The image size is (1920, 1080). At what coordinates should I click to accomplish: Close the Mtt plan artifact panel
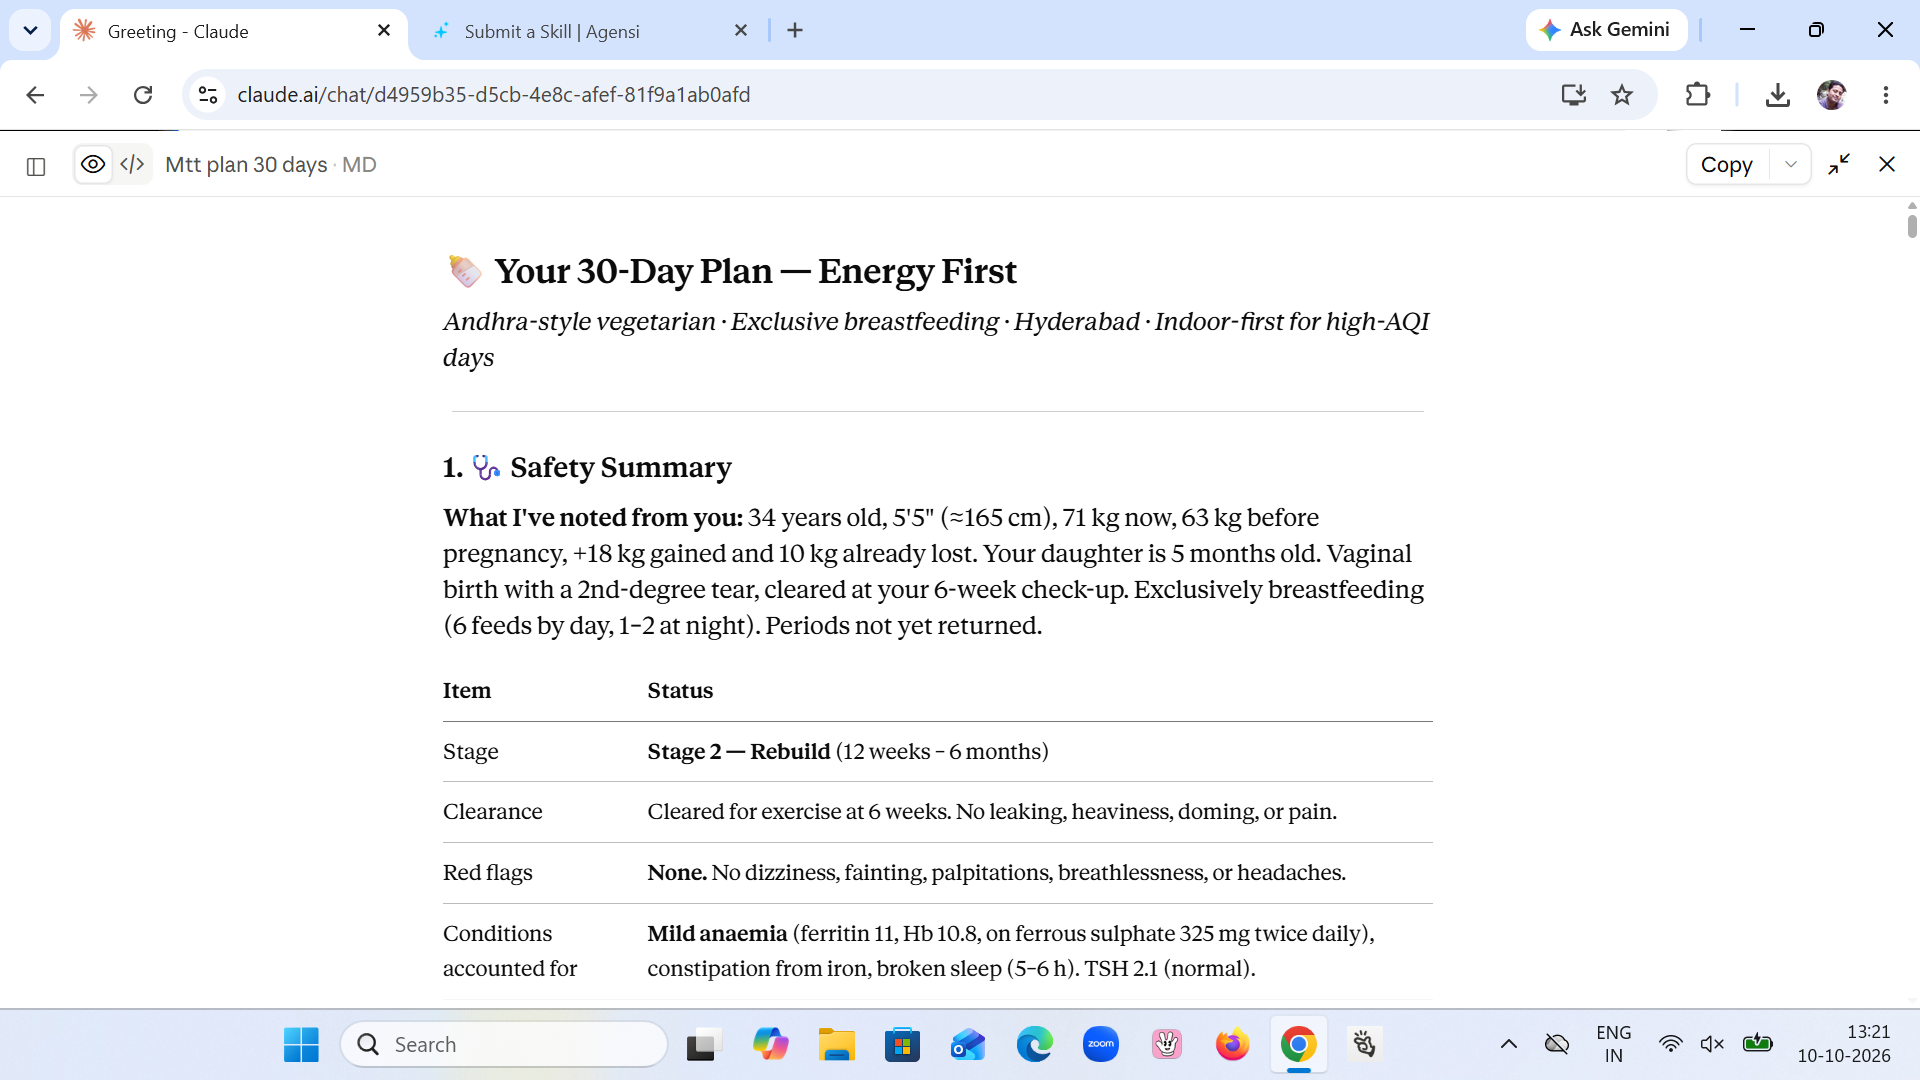click(x=1887, y=165)
